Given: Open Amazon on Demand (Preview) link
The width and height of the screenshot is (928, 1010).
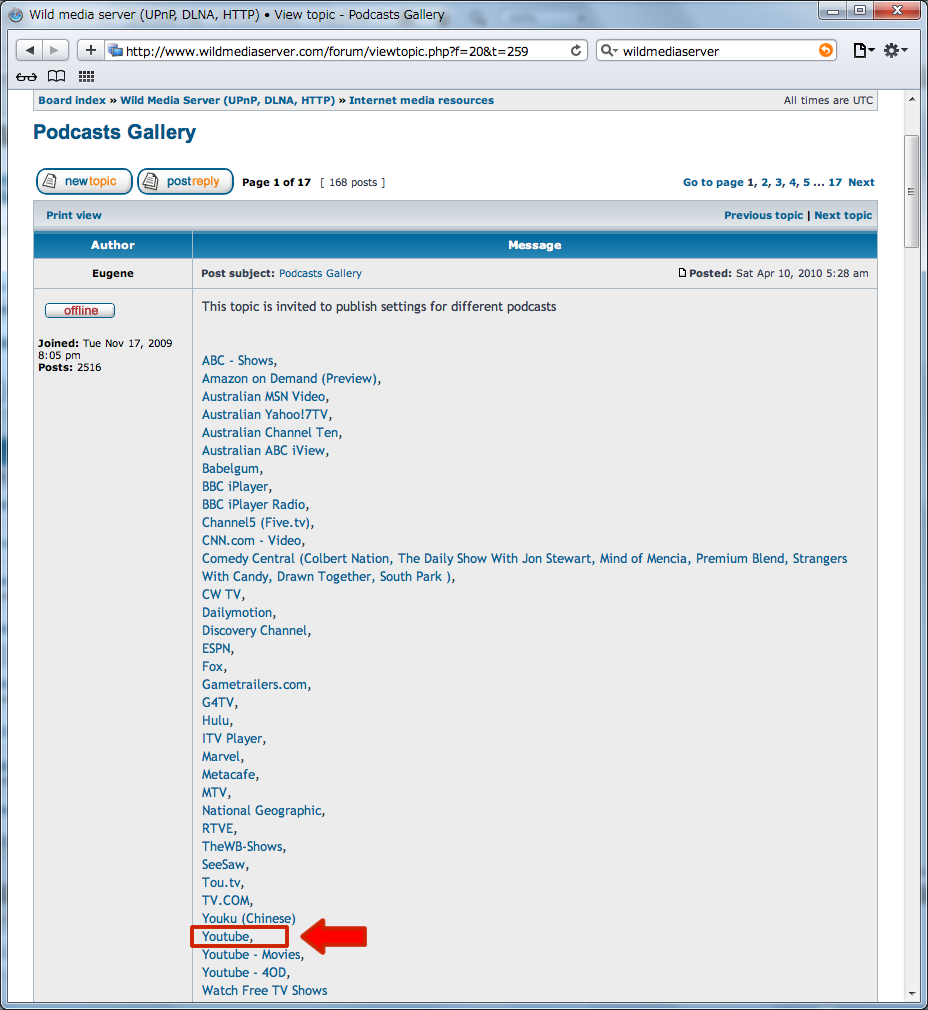Looking at the screenshot, I should pyautogui.click(x=290, y=379).
